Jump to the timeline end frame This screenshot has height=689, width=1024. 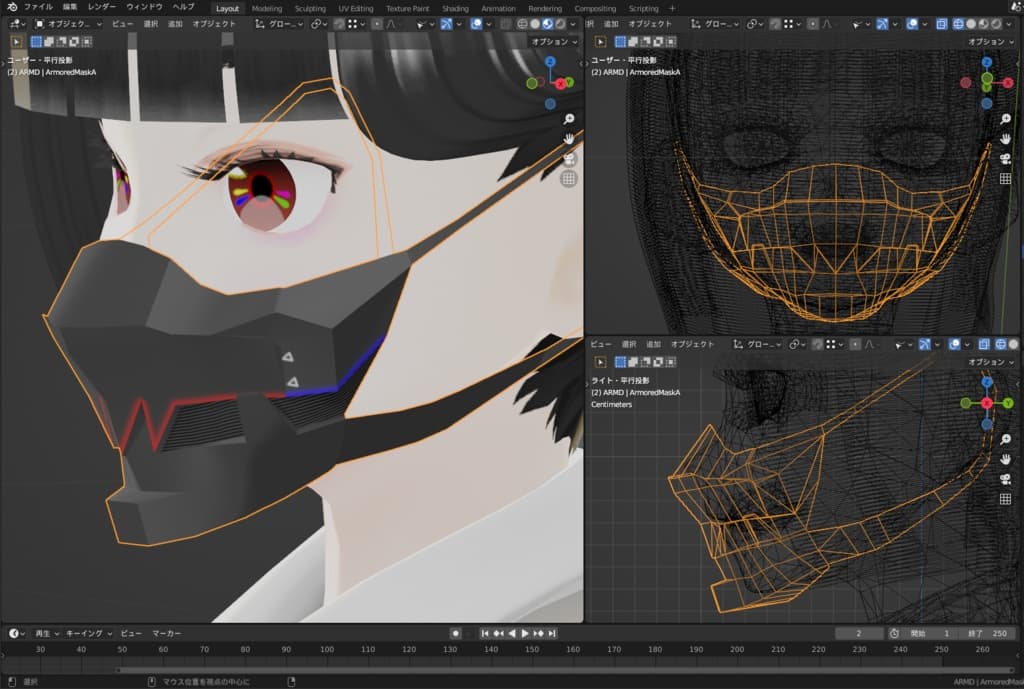coord(551,633)
